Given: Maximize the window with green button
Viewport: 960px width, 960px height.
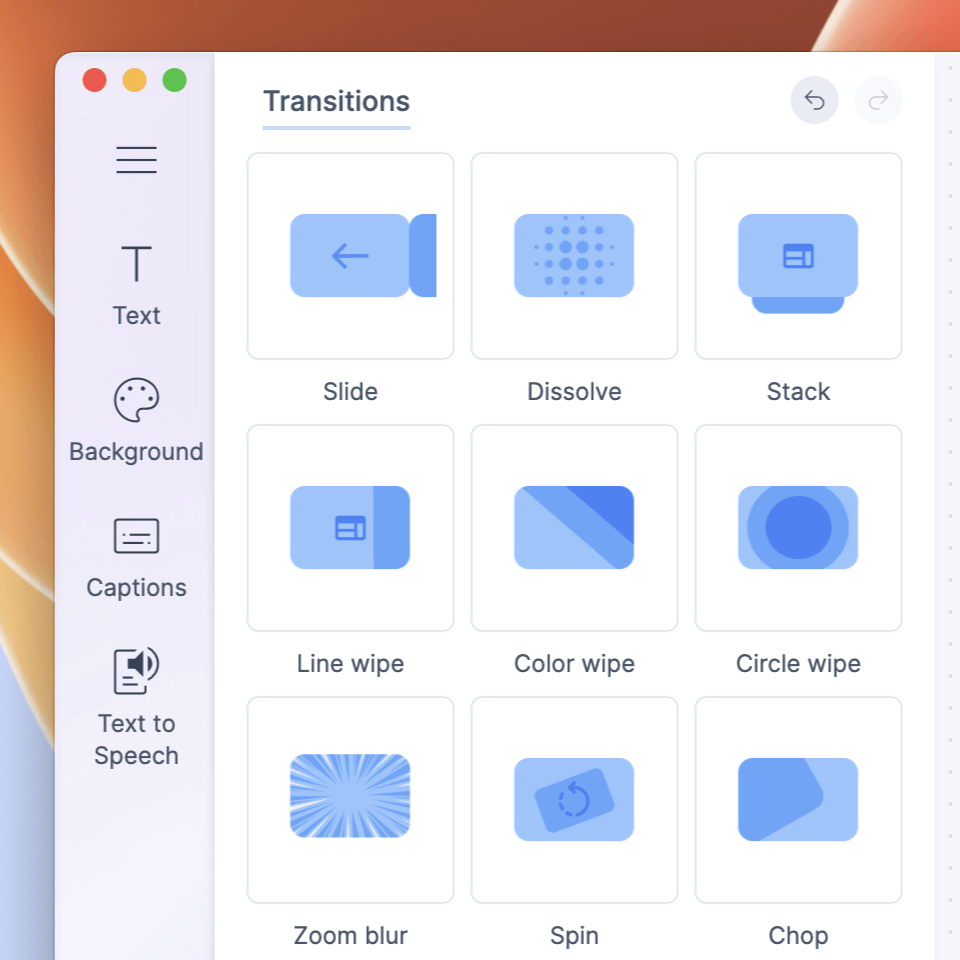Looking at the screenshot, I should click(174, 80).
